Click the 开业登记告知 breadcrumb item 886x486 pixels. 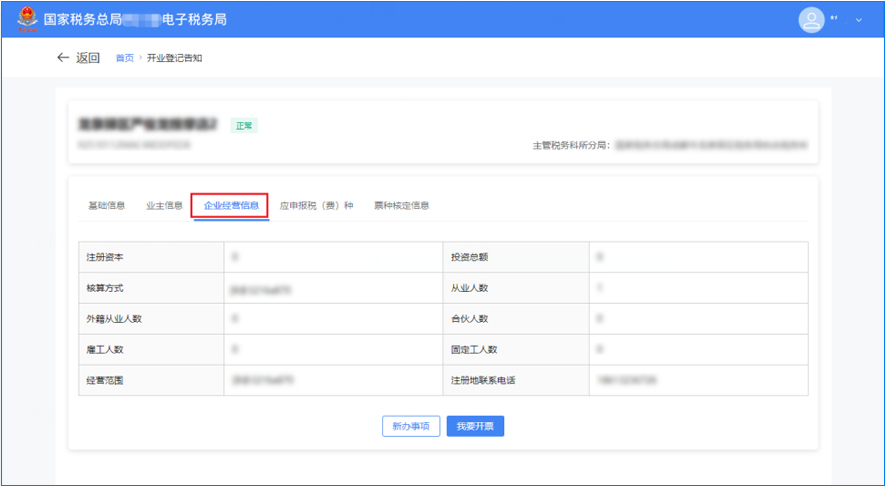[175, 58]
